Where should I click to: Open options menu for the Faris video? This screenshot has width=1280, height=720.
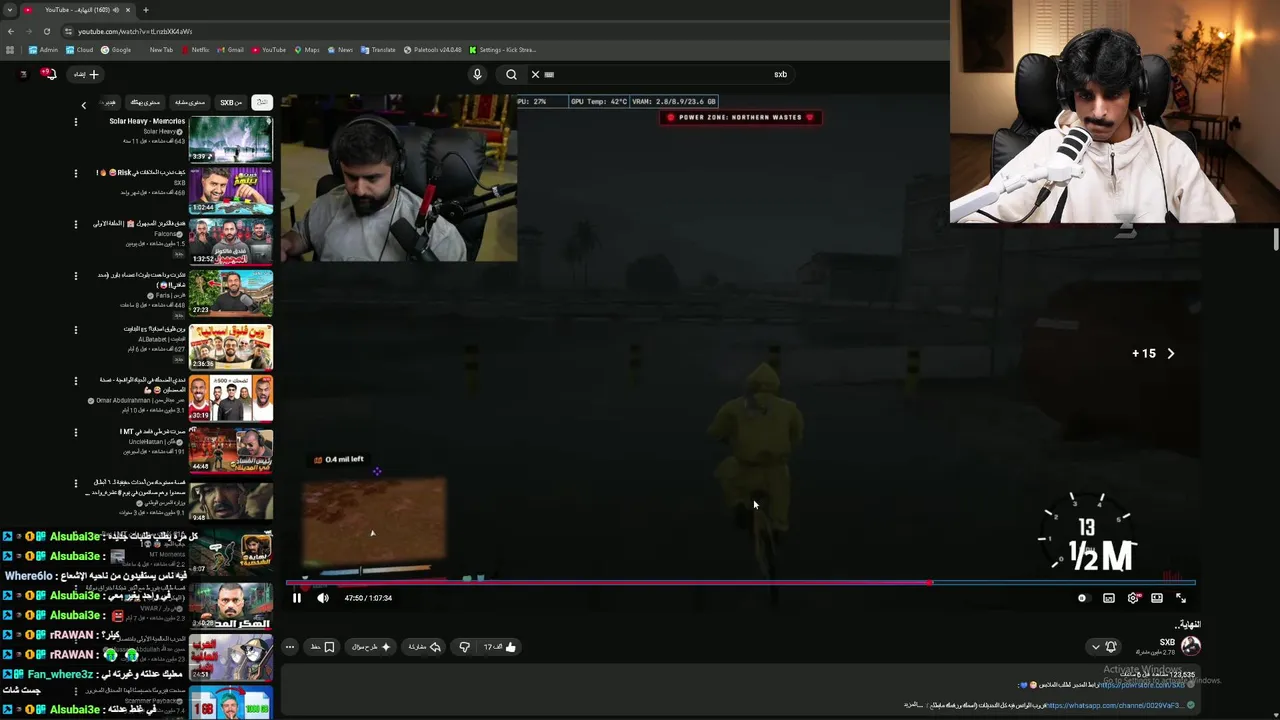click(75, 277)
